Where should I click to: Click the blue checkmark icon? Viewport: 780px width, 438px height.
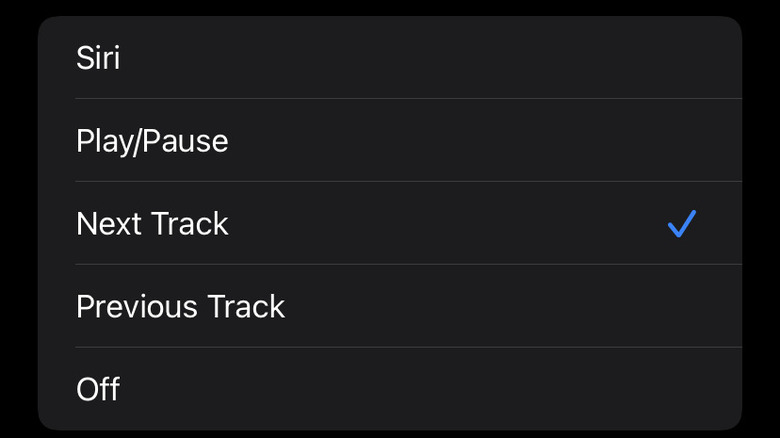pos(681,224)
